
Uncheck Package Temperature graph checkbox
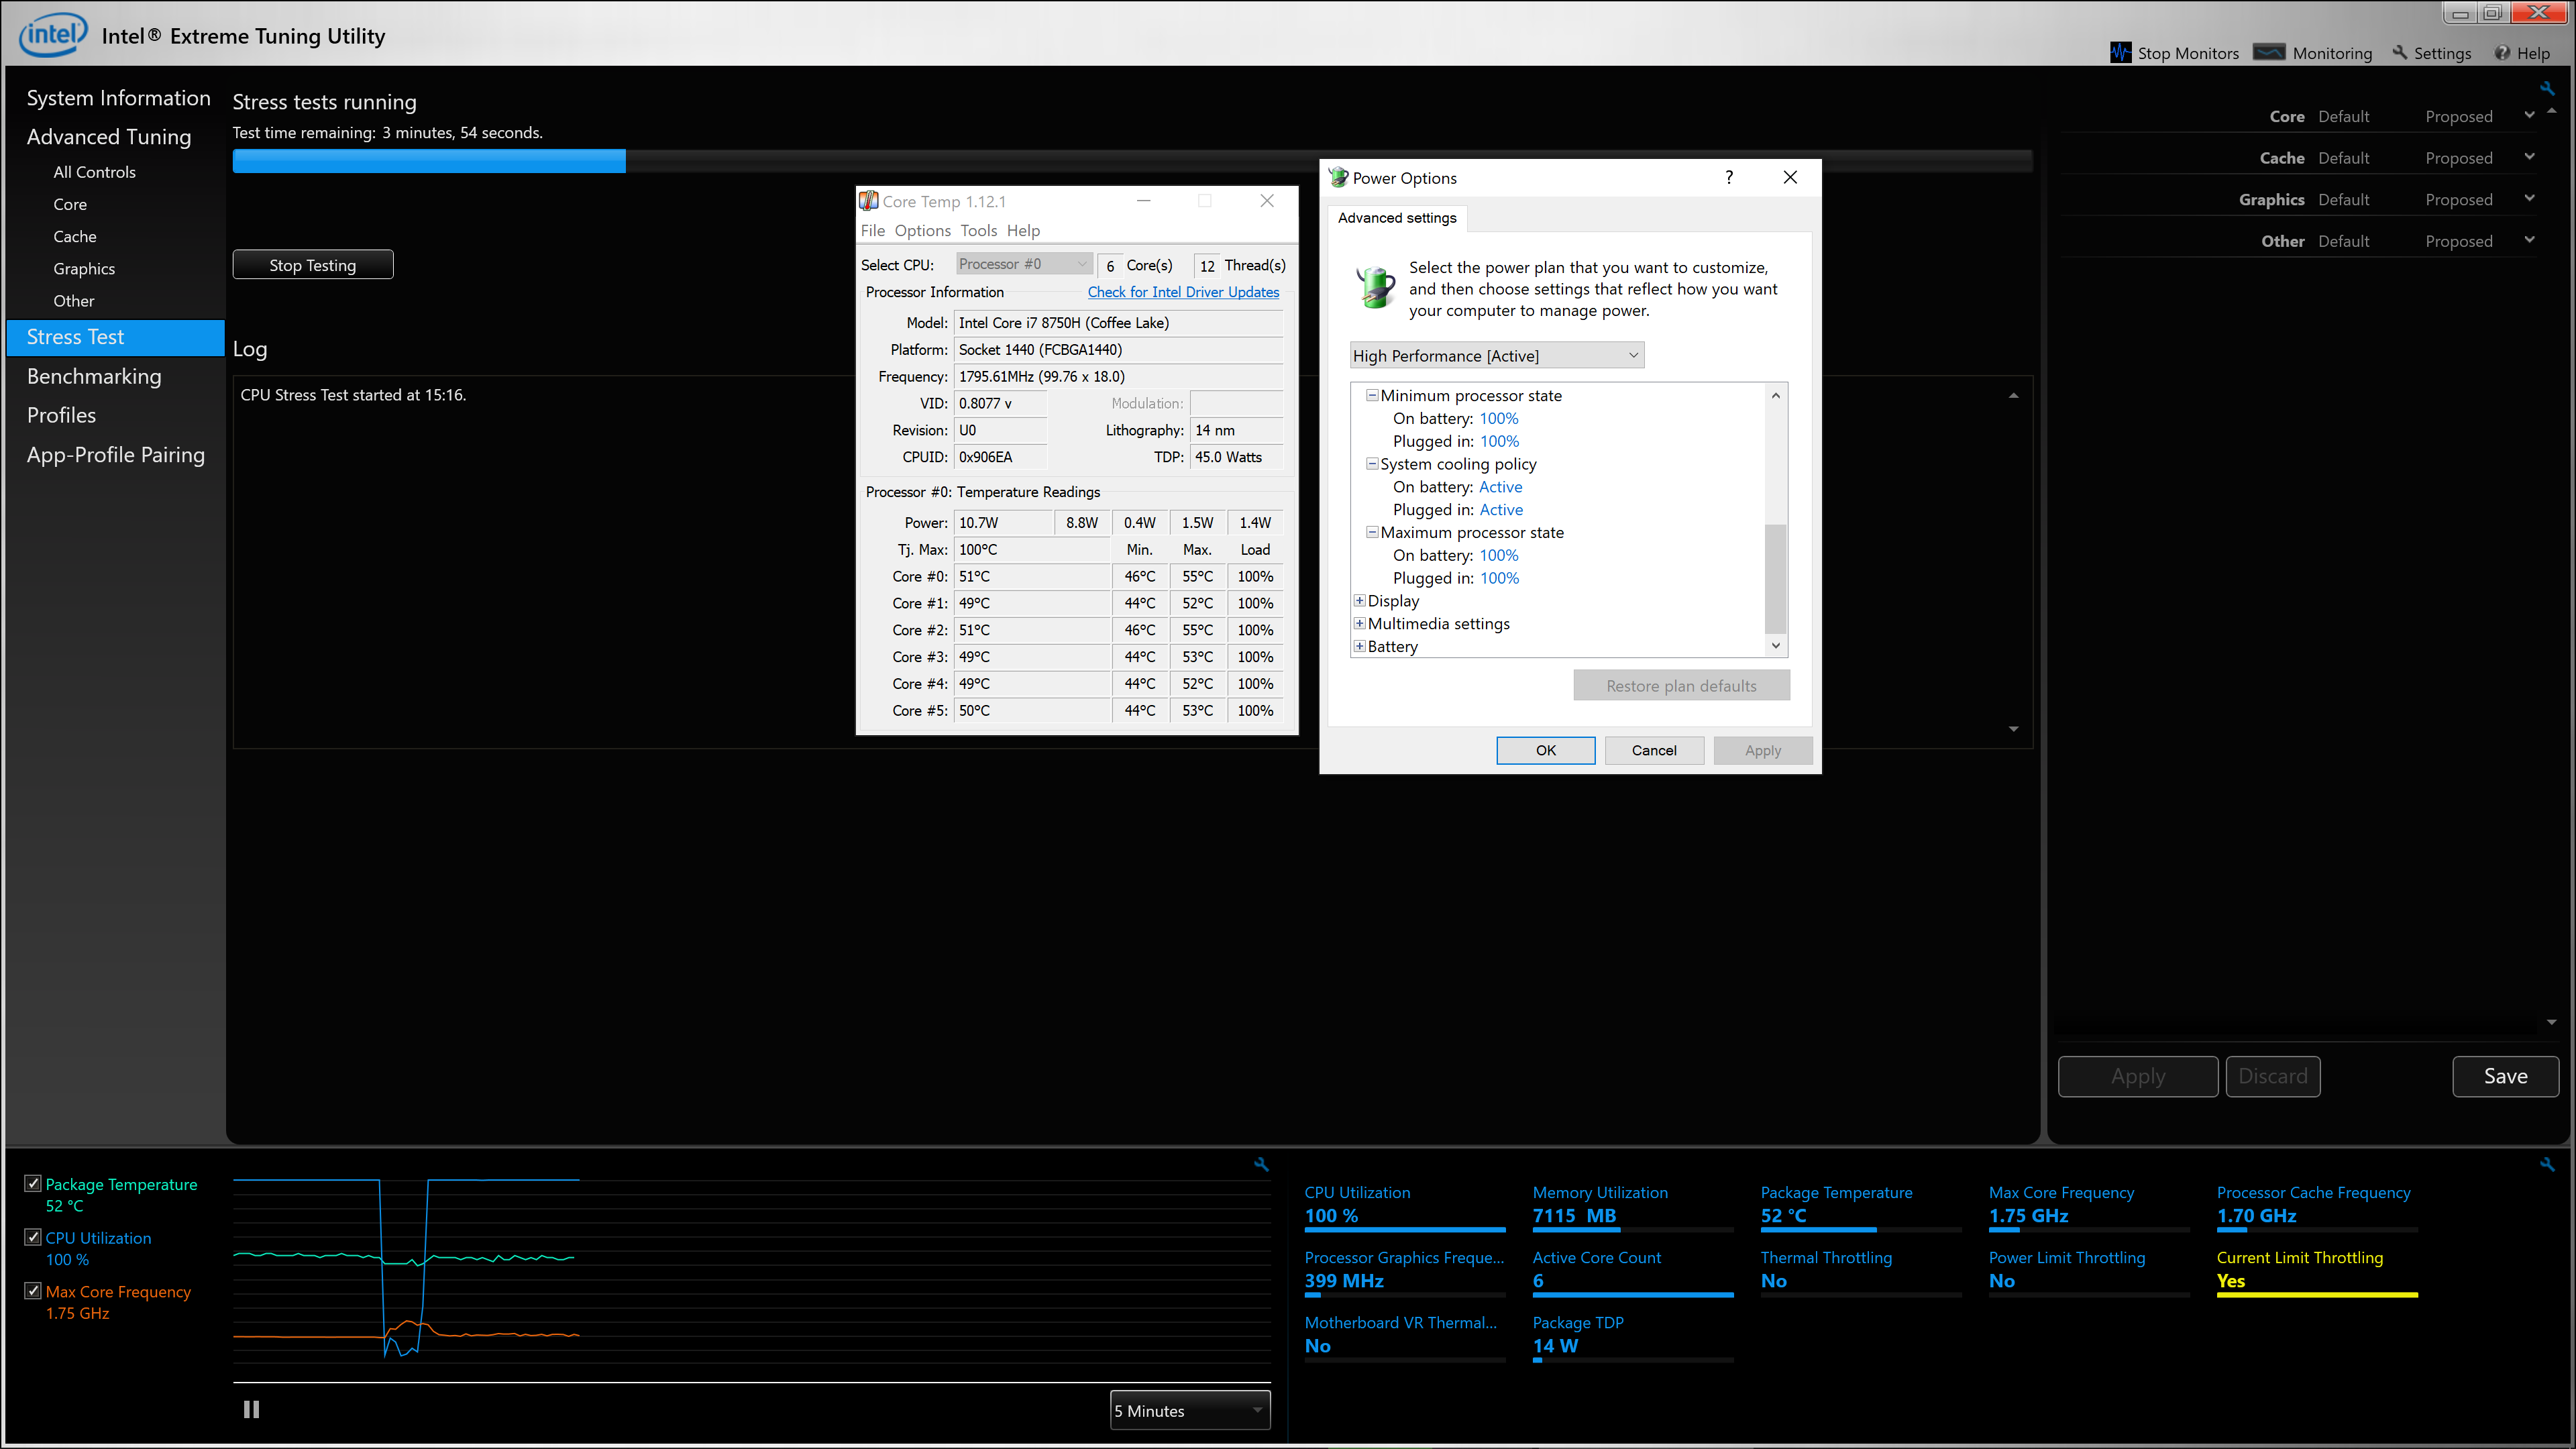(x=33, y=1184)
